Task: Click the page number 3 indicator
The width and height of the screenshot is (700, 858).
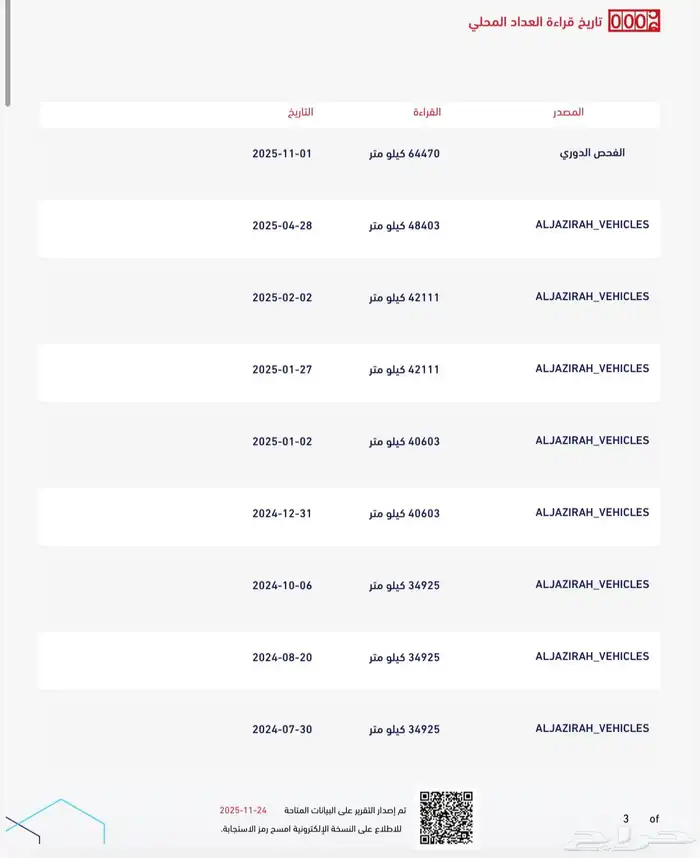Action: click(x=626, y=819)
